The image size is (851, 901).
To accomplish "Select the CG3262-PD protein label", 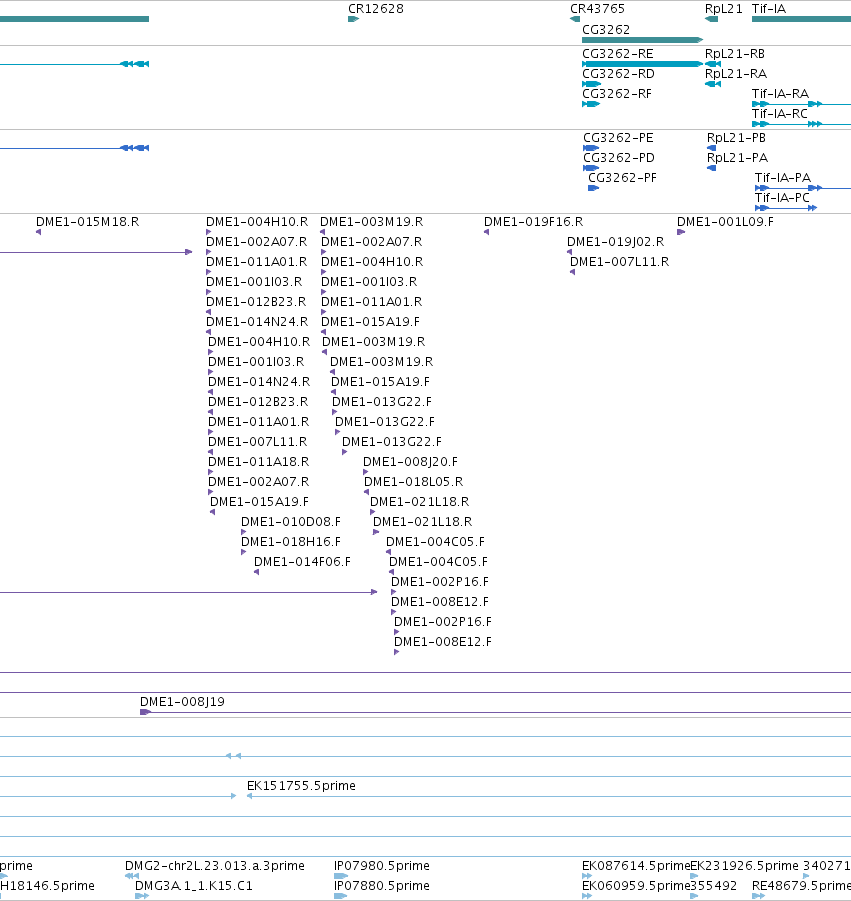I will click(x=619, y=157).
